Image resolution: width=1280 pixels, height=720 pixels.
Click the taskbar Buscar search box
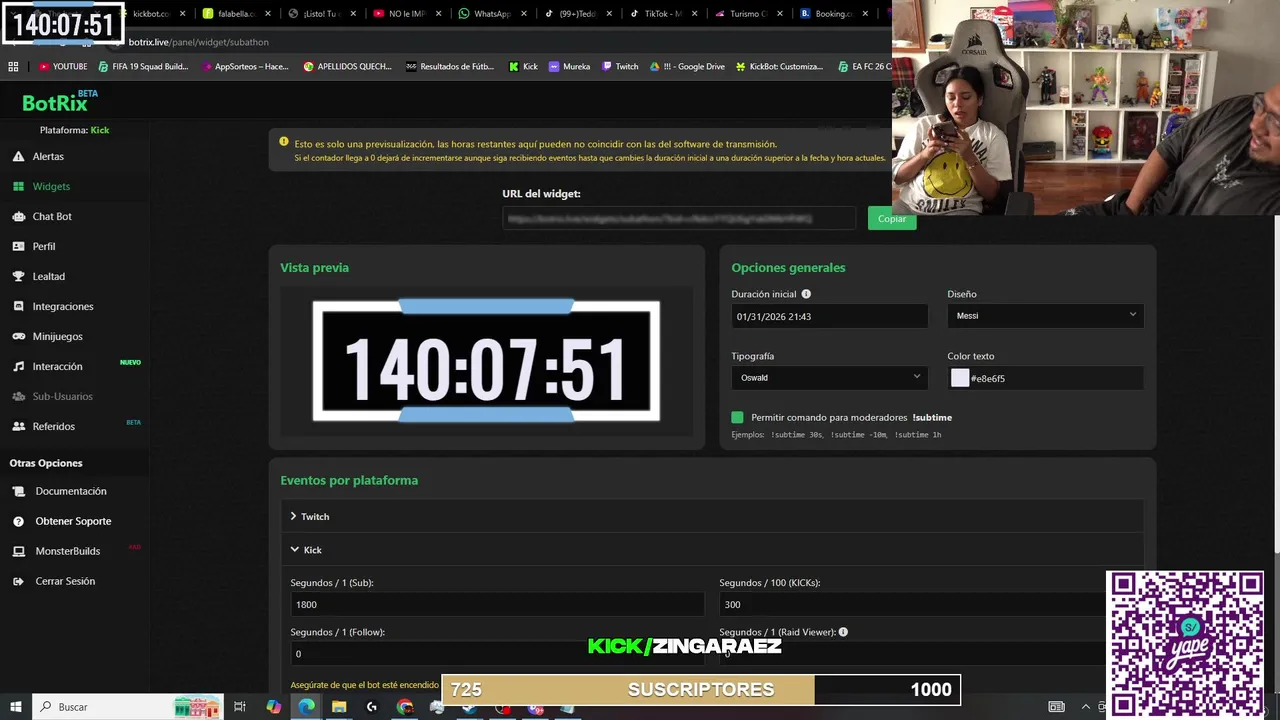pyautogui.click(x=127, y=707)
